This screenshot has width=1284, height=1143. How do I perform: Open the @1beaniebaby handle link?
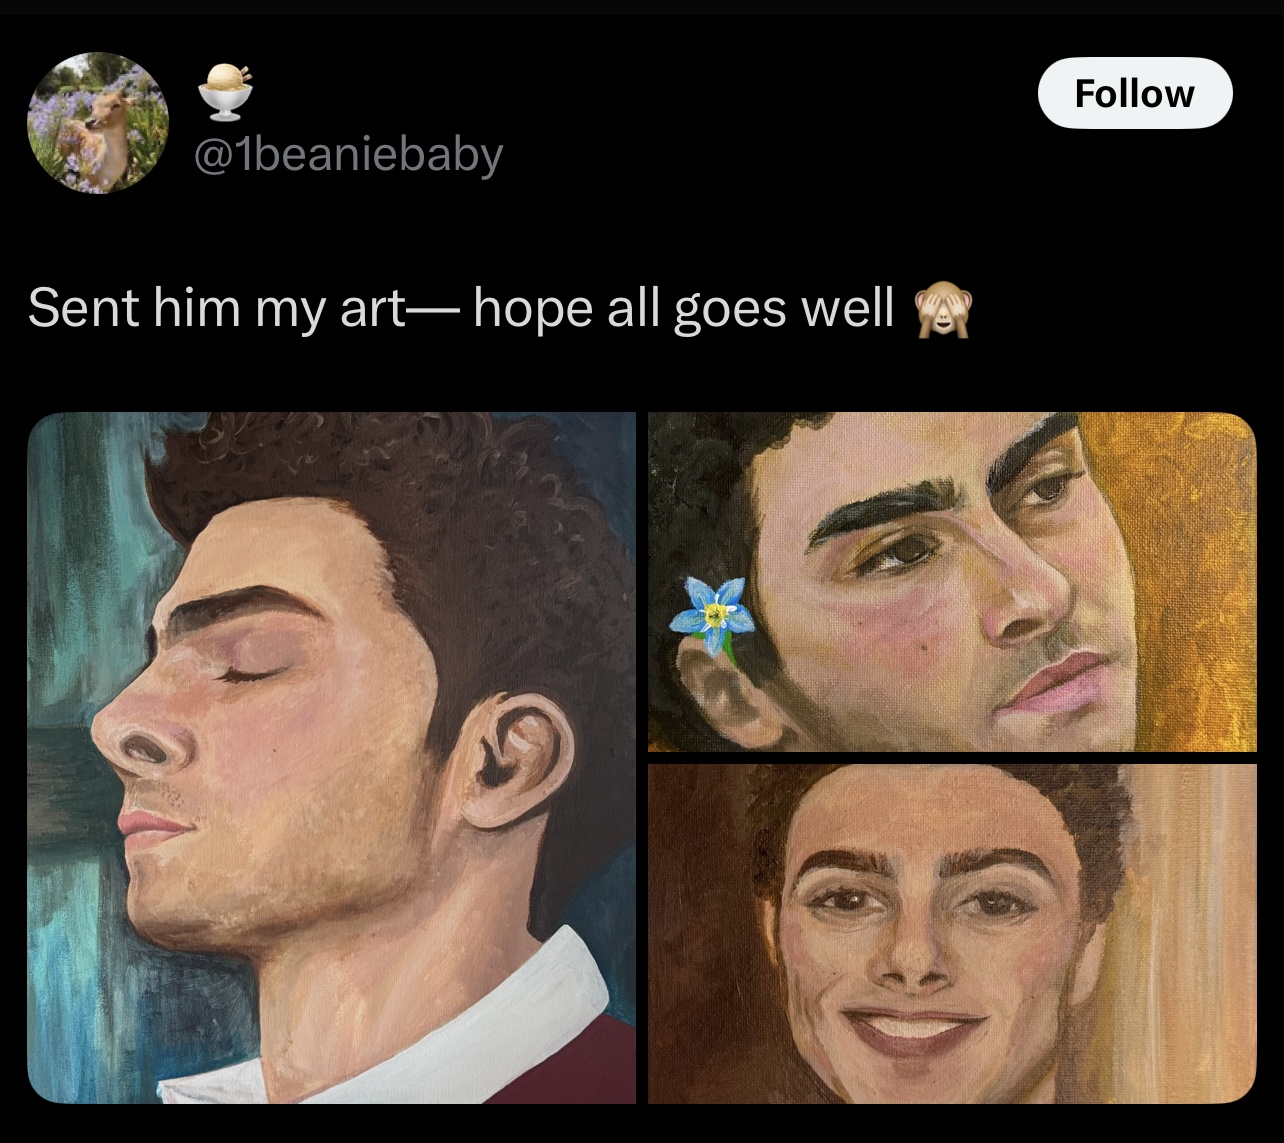coord(347,154)
